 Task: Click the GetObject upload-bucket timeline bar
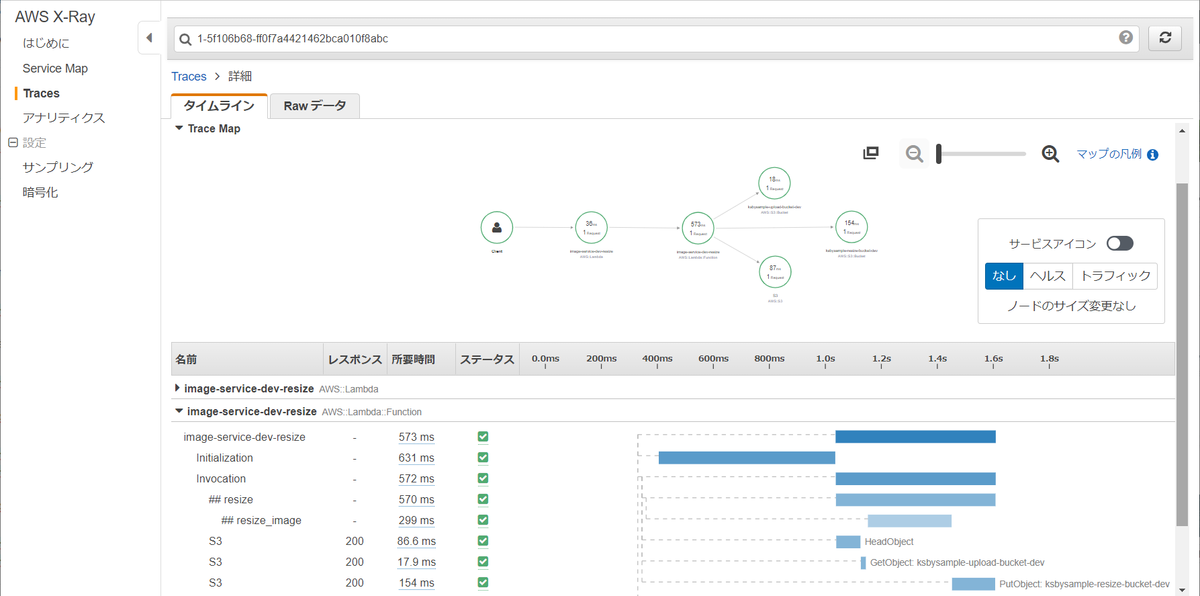pos(863,562)
